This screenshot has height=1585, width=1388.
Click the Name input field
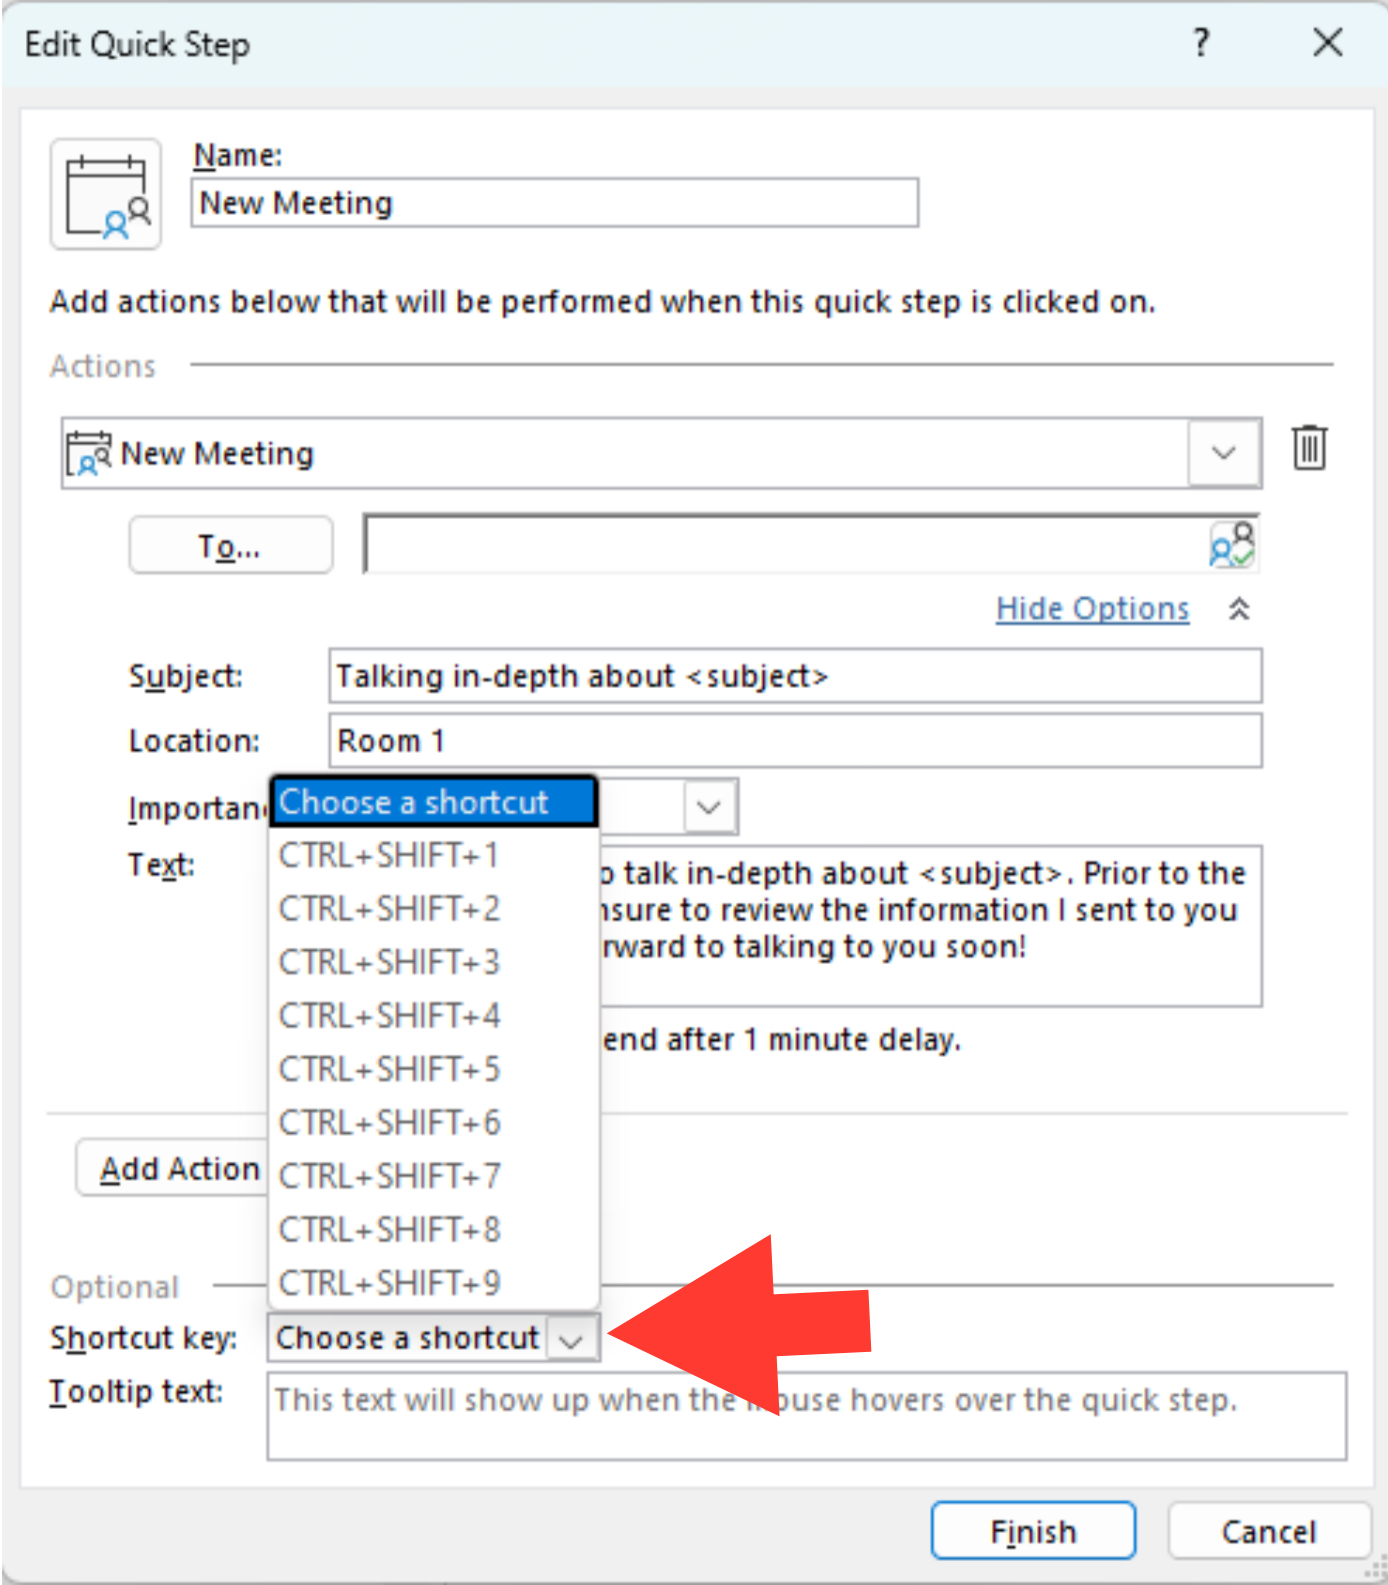point(554,203)
